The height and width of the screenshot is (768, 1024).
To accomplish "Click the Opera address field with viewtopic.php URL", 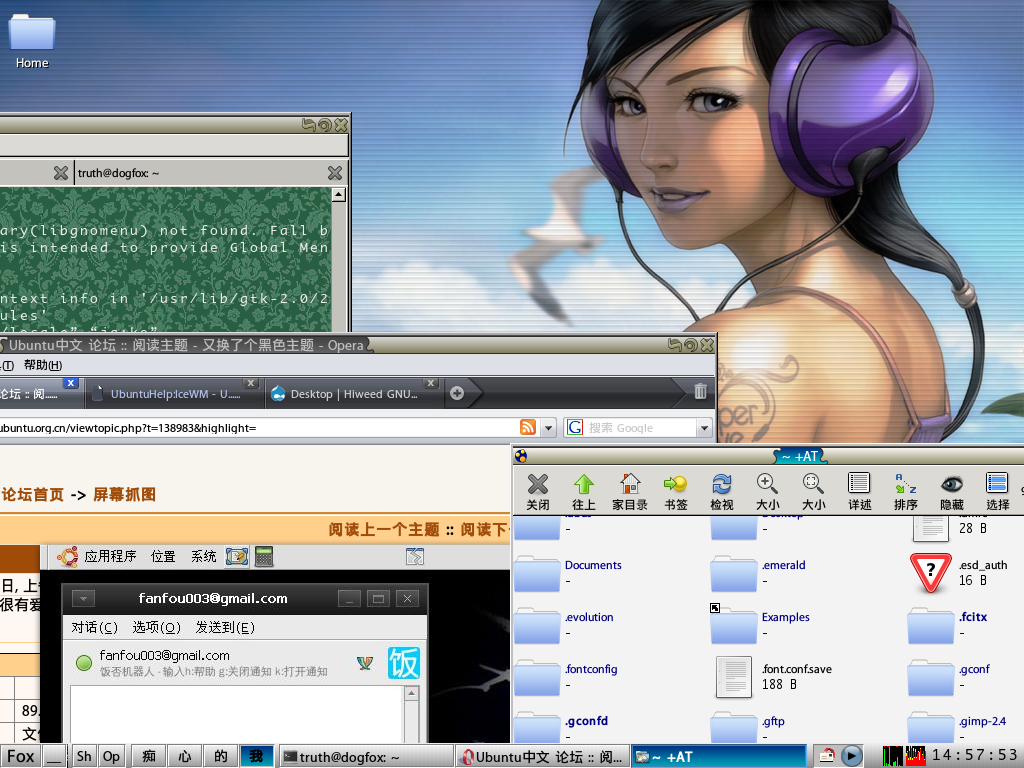I will 258,428.
